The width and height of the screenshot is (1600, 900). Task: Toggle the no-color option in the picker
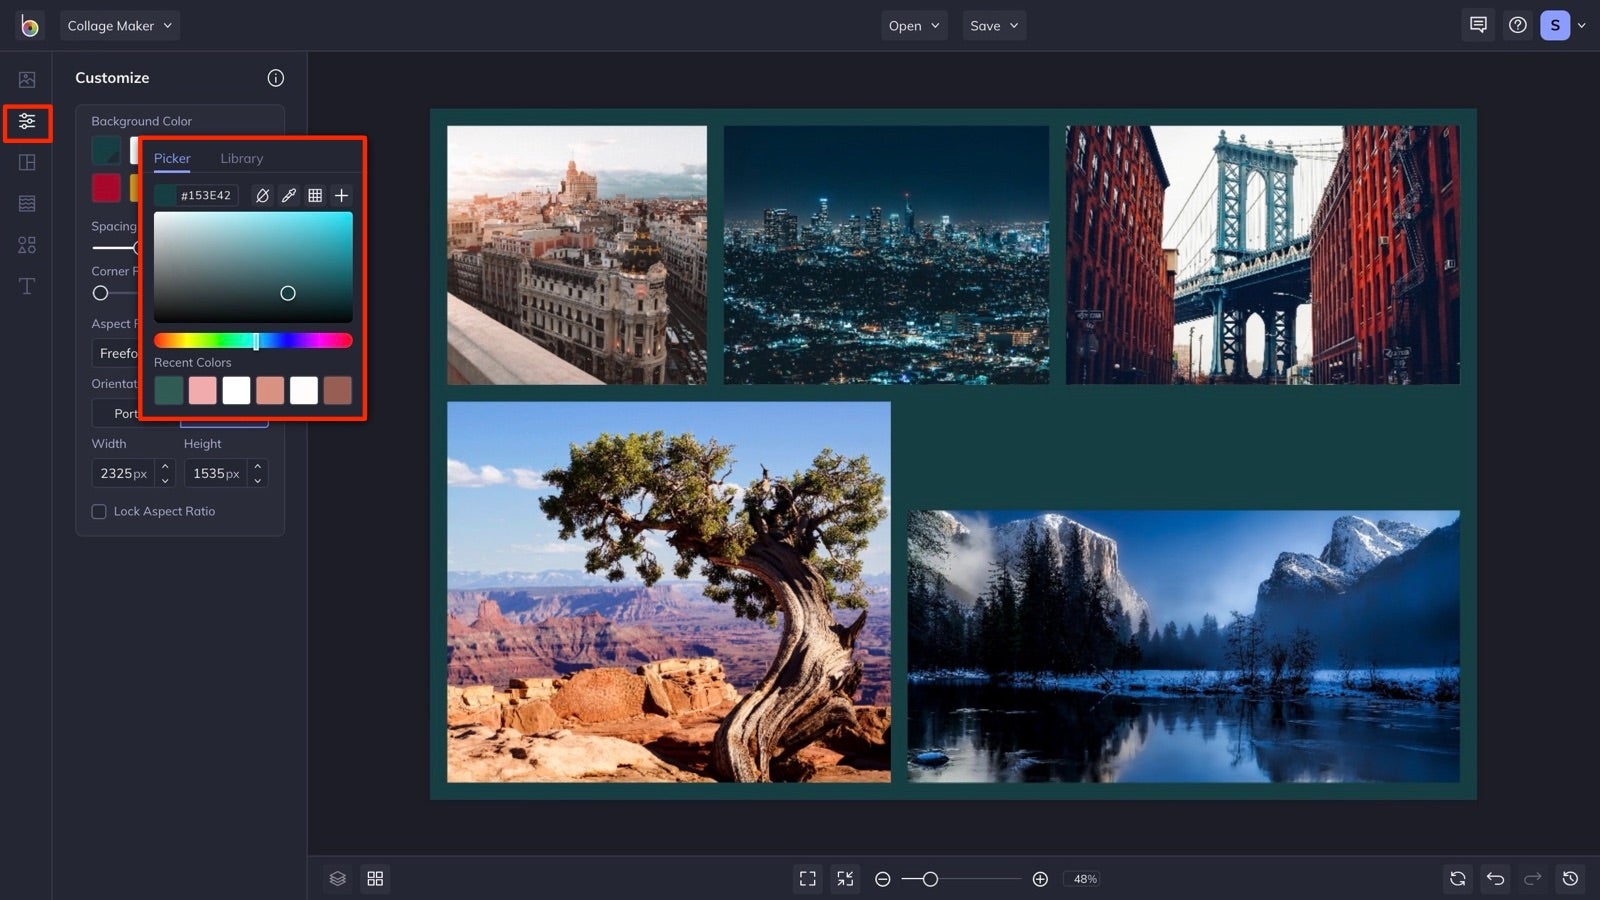[262, 195]
